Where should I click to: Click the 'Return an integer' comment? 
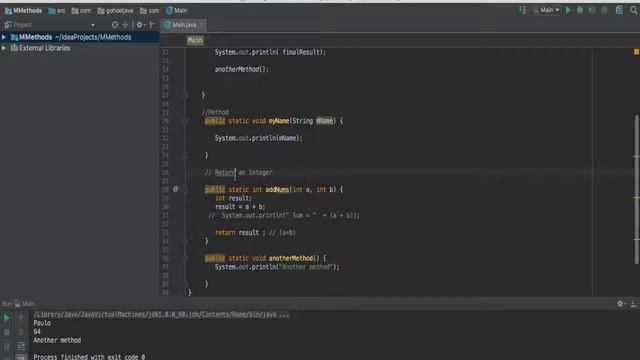[x=239, y=173]
